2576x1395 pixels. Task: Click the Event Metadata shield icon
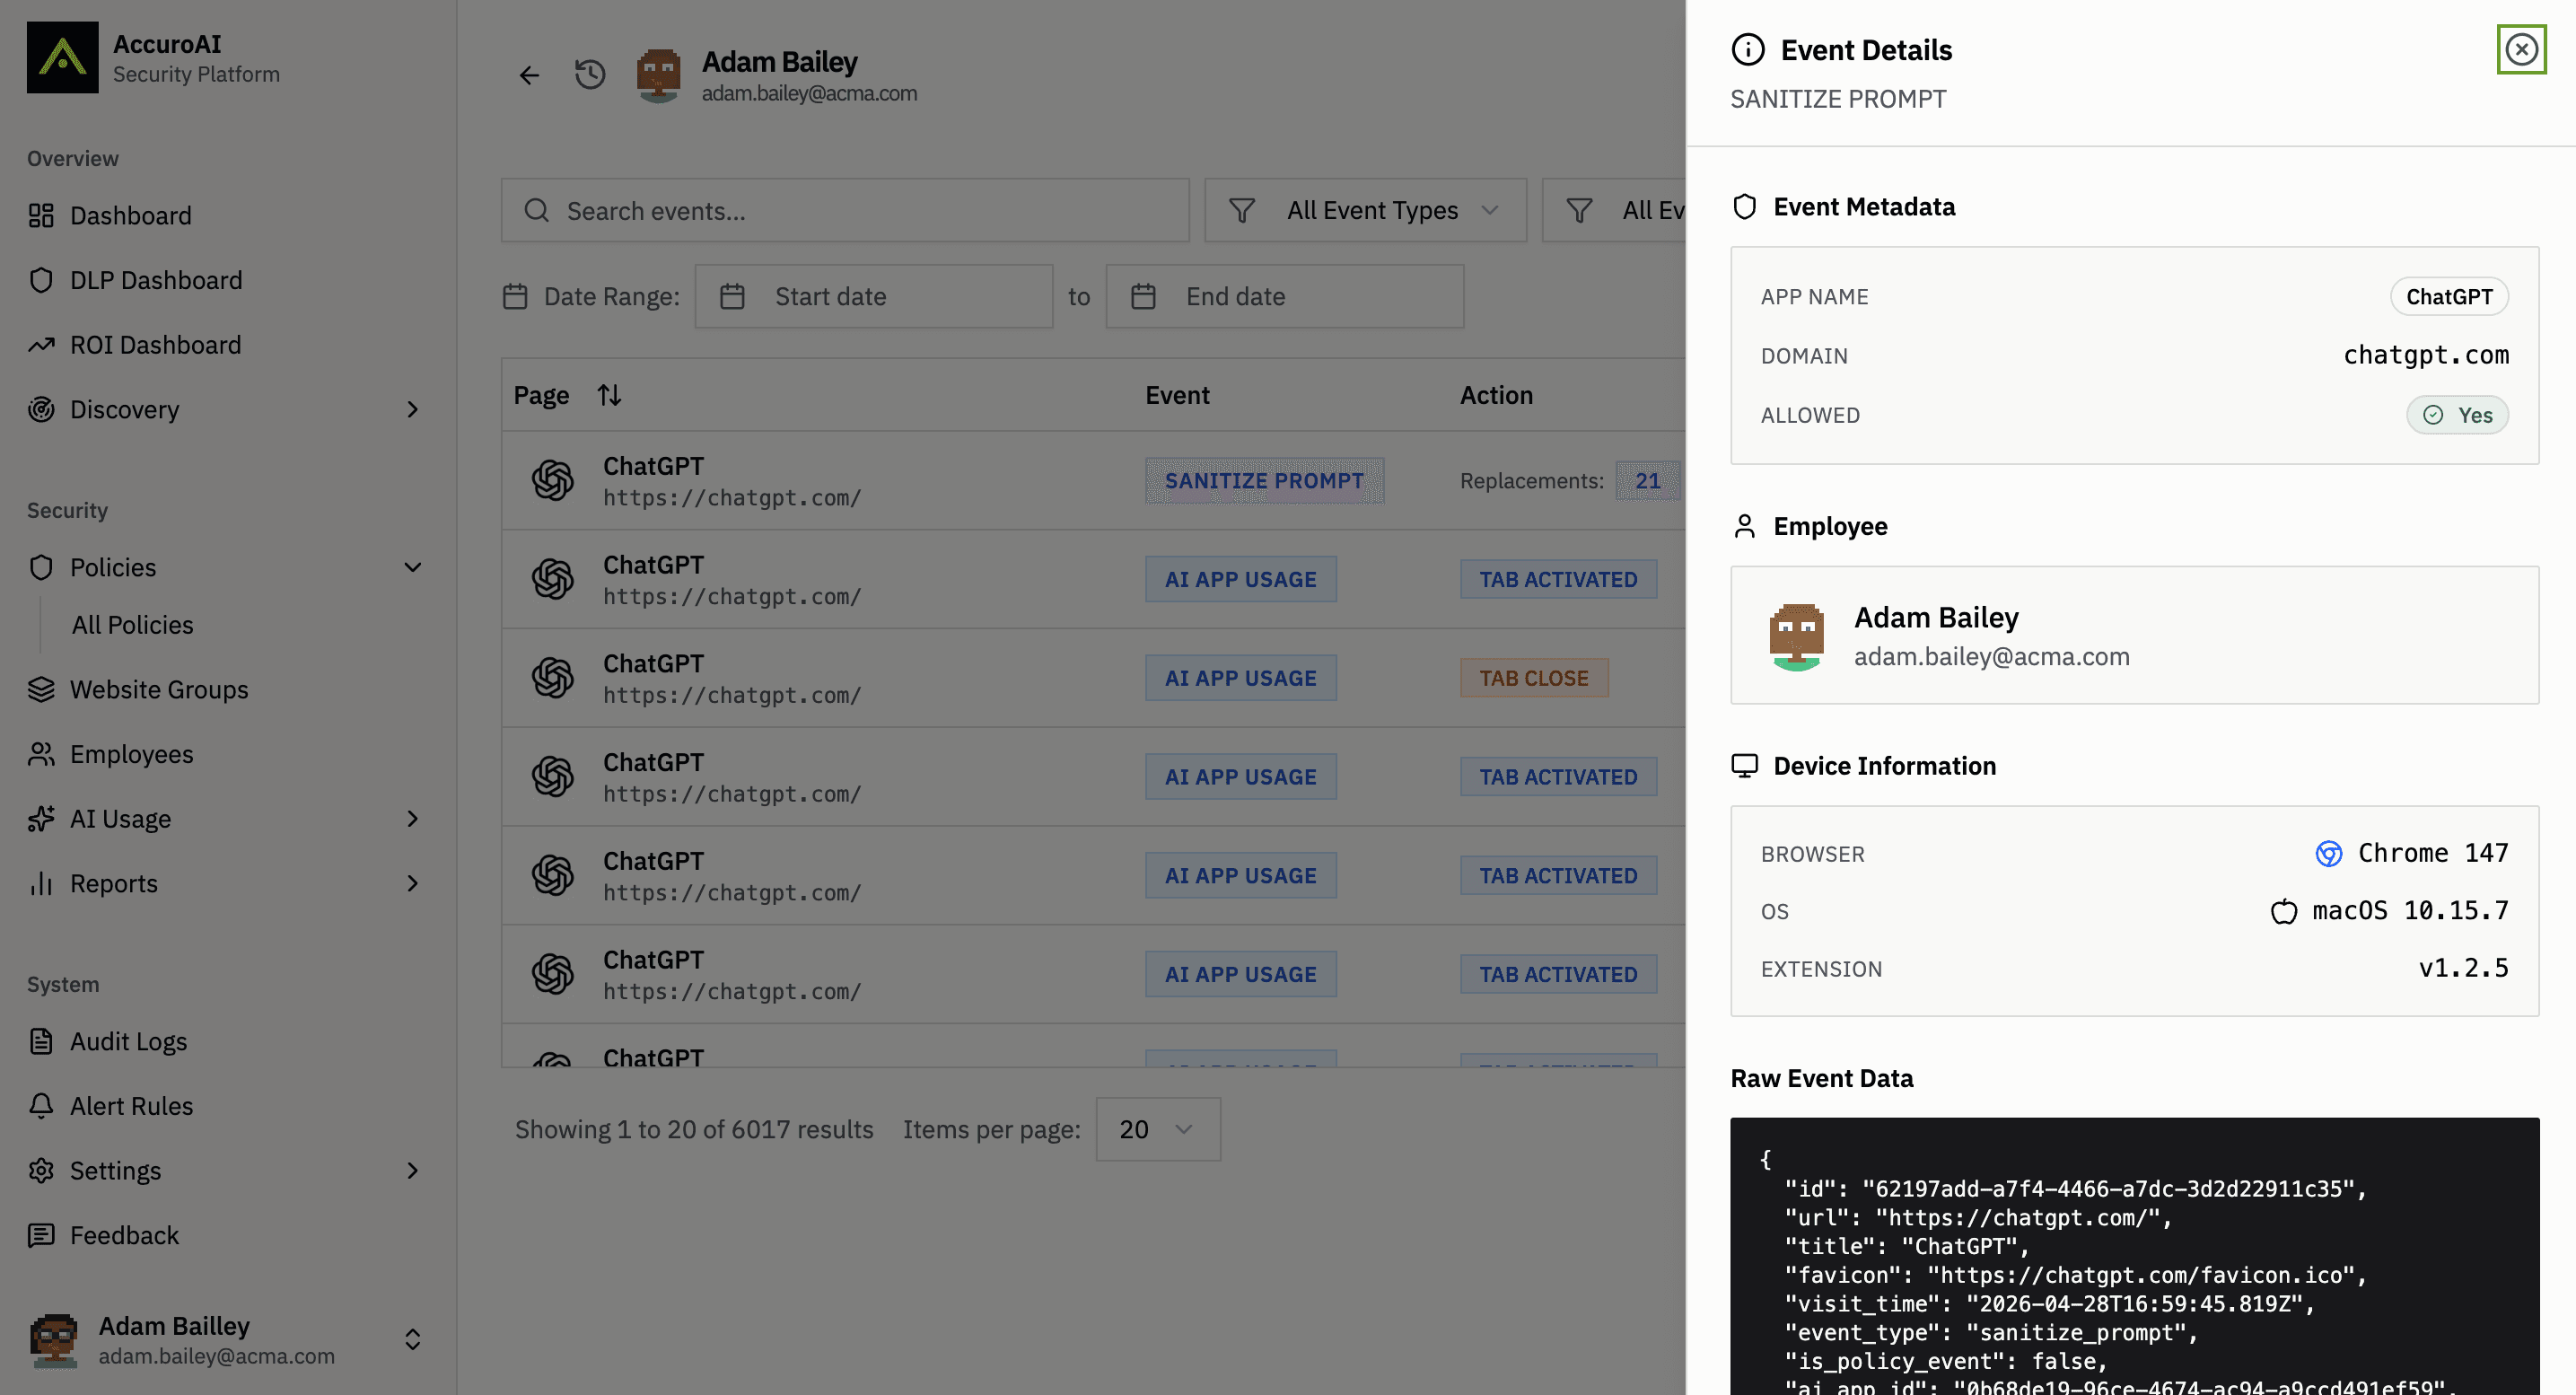coord(1745,207)
